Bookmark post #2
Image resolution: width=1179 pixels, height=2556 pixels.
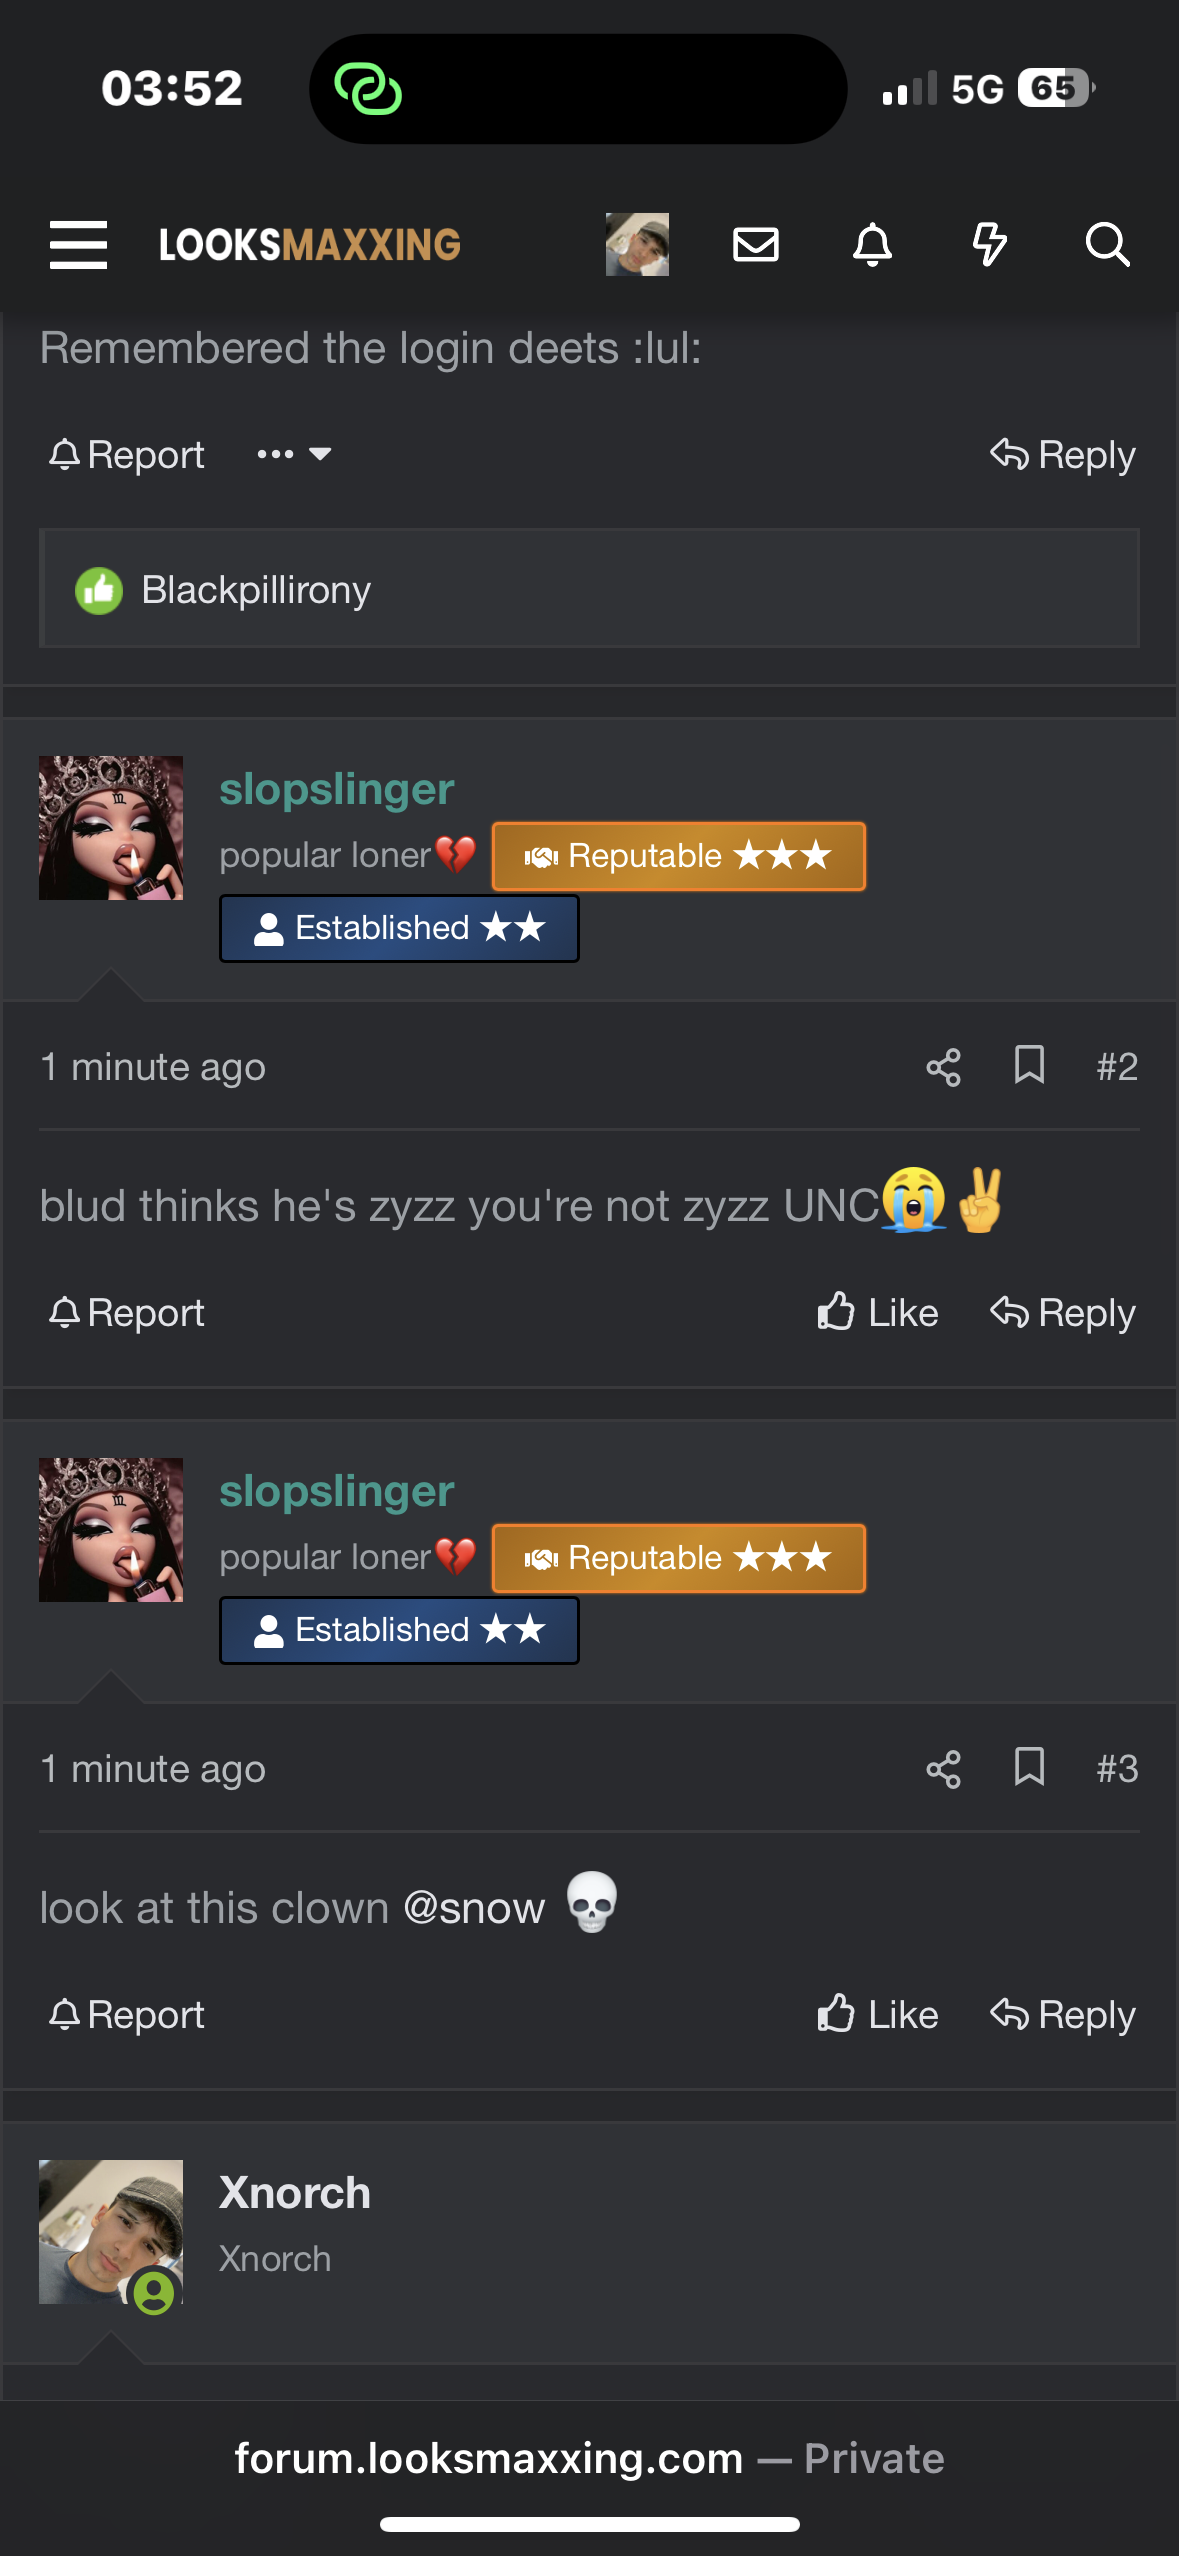pyautogui.click(x=1029, y=1066)
